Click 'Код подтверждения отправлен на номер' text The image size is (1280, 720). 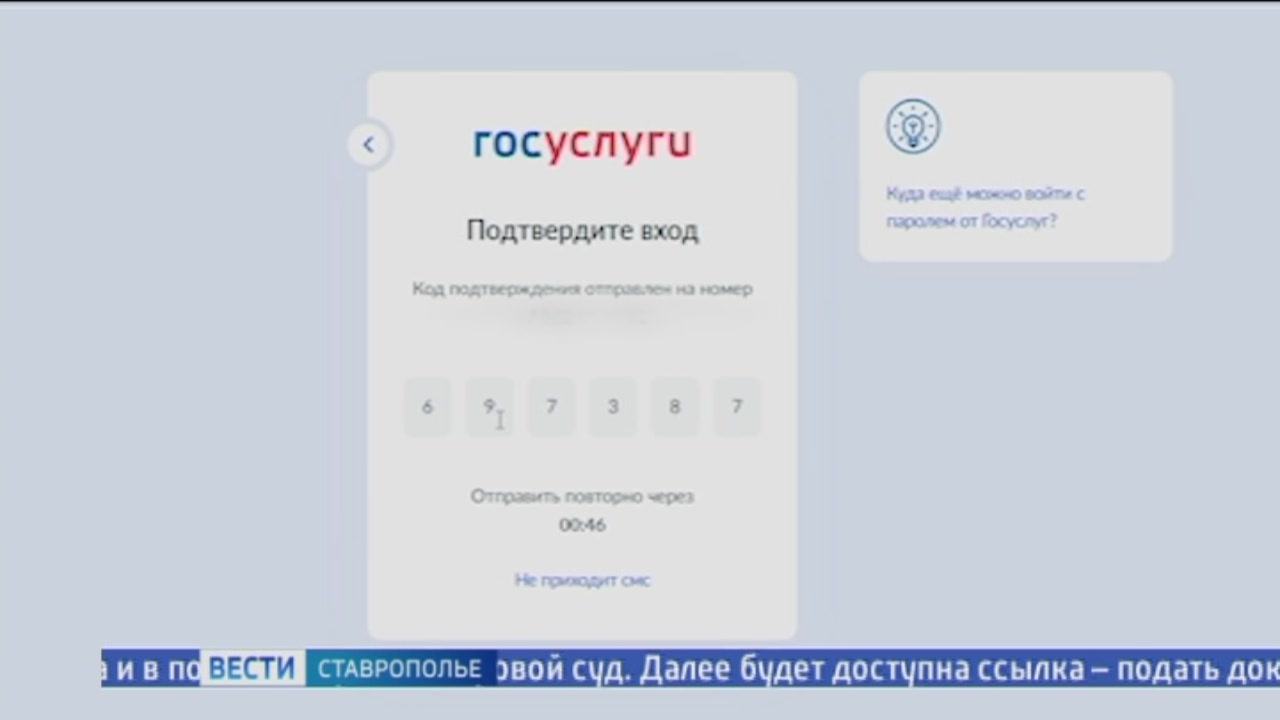(582, 289)
